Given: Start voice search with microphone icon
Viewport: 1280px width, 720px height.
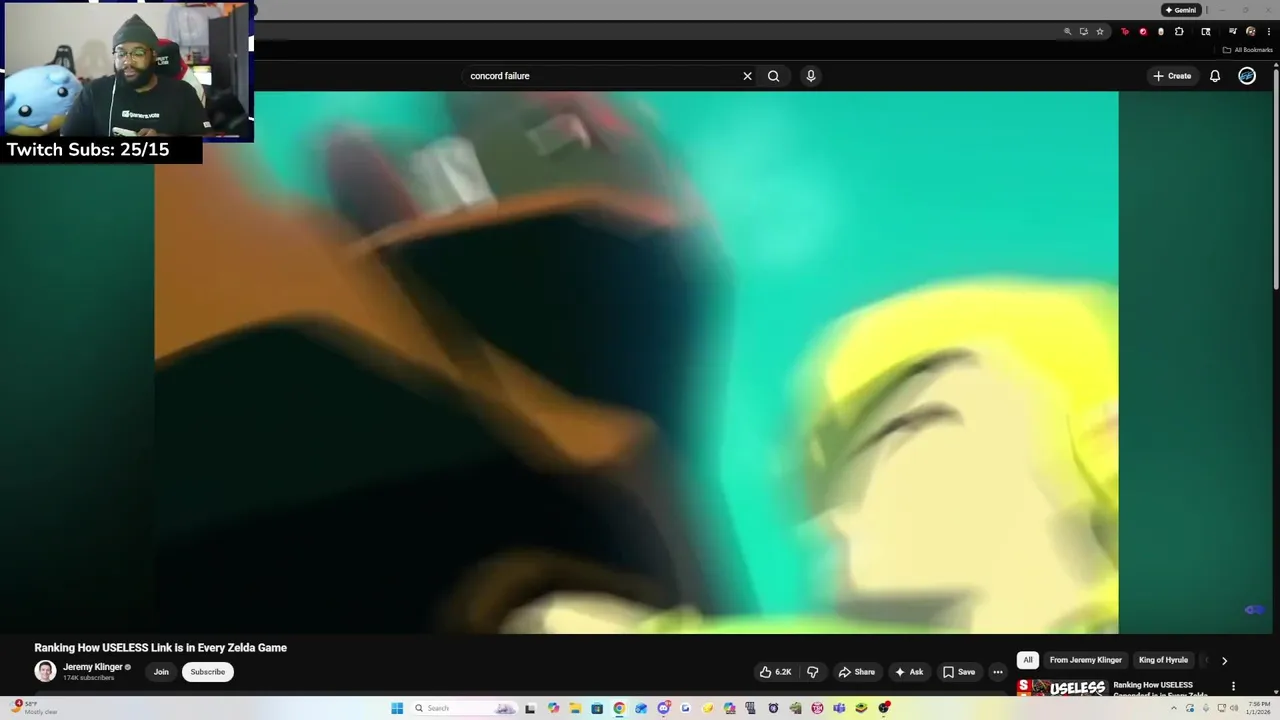Looking at the screenshot, I should 811,76.
